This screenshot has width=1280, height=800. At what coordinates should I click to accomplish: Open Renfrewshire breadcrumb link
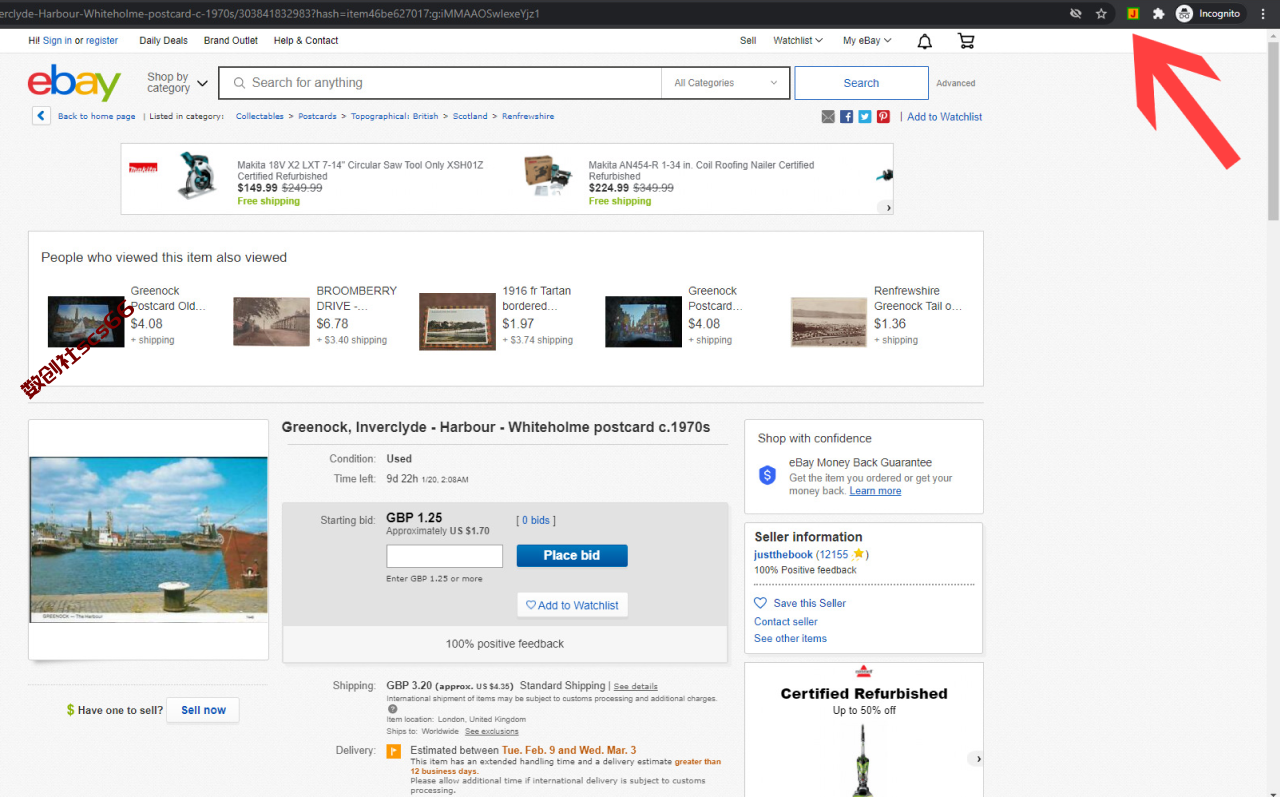coord(528,116)
